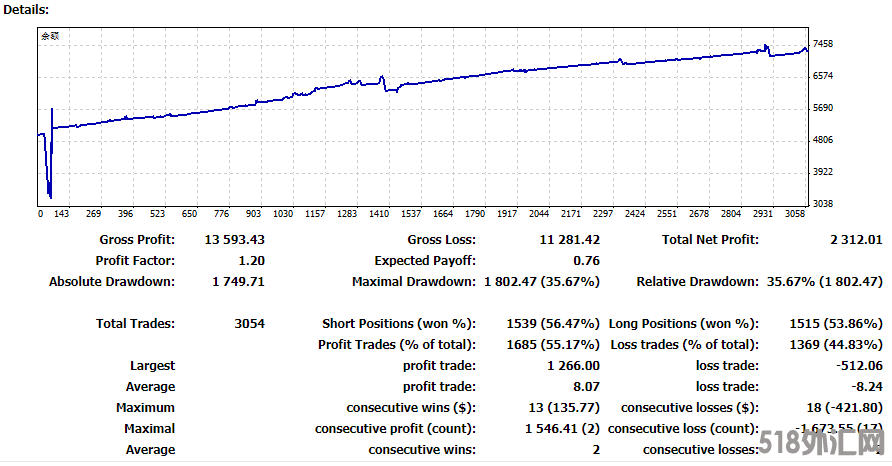Image resolution: width=892 pixels, height=466 pixels.
Task: Select chart y-axis value 4806
Action: 823,139
